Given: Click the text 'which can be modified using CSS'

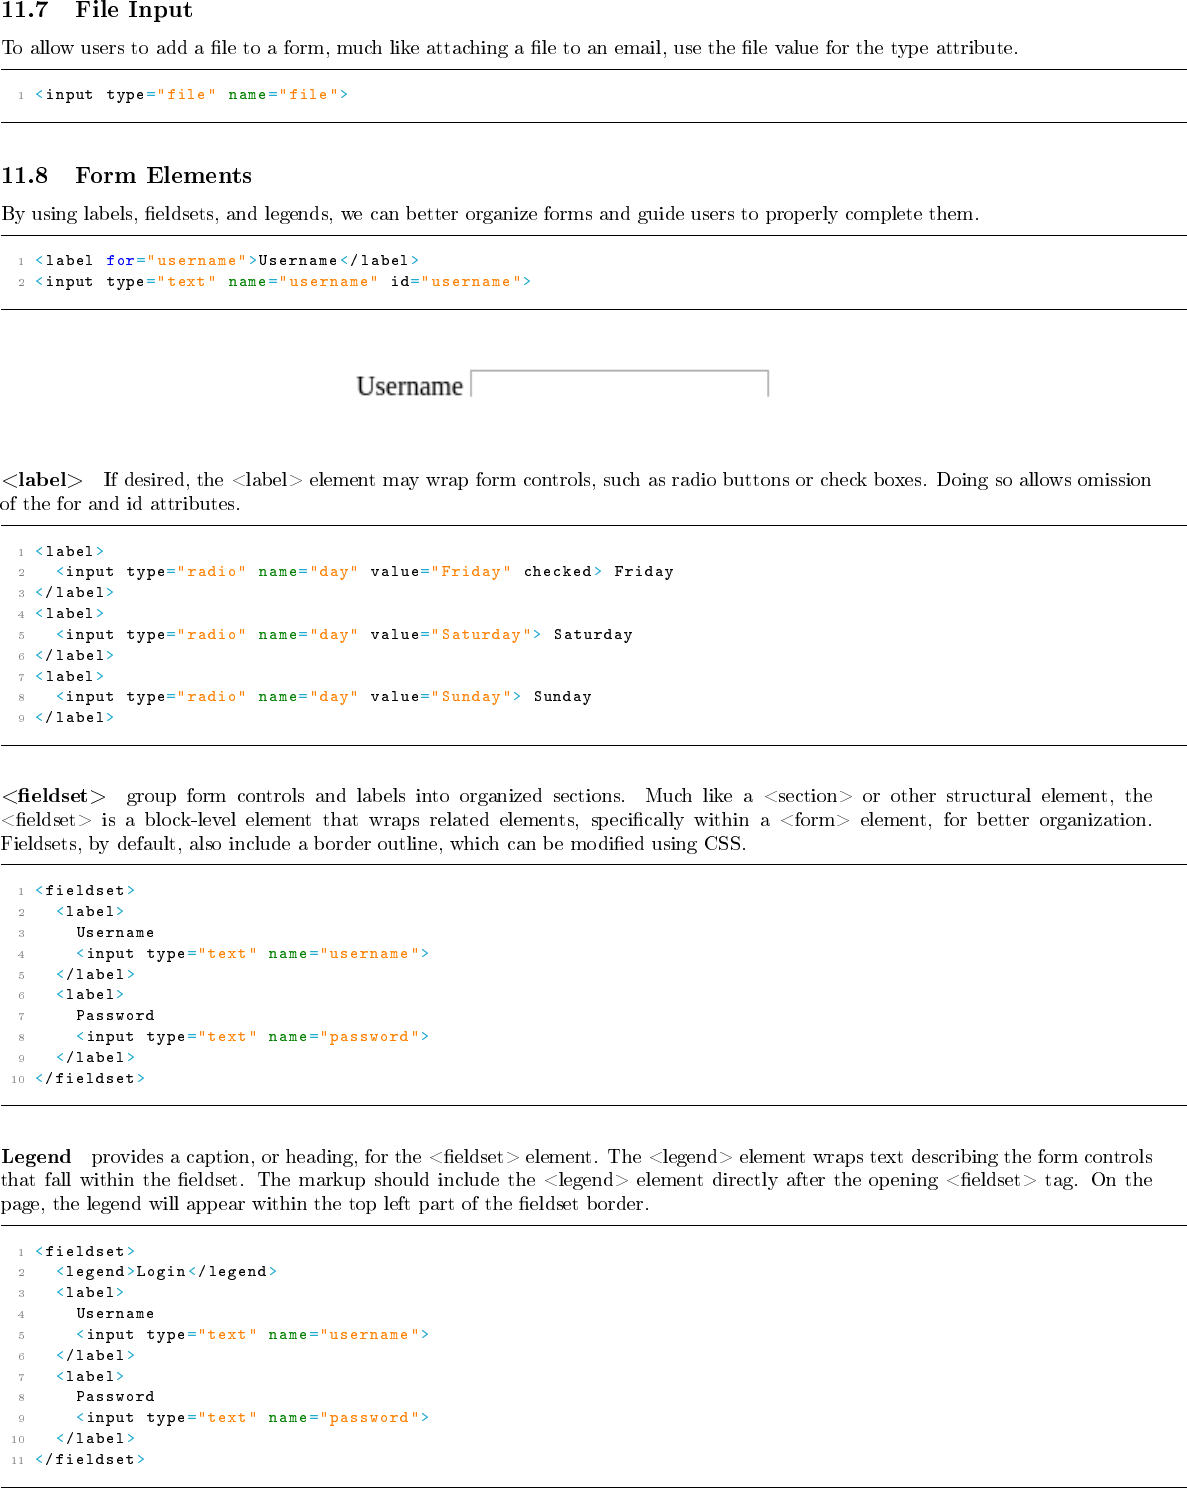Looking at the screenshot, I should [597, 844].
